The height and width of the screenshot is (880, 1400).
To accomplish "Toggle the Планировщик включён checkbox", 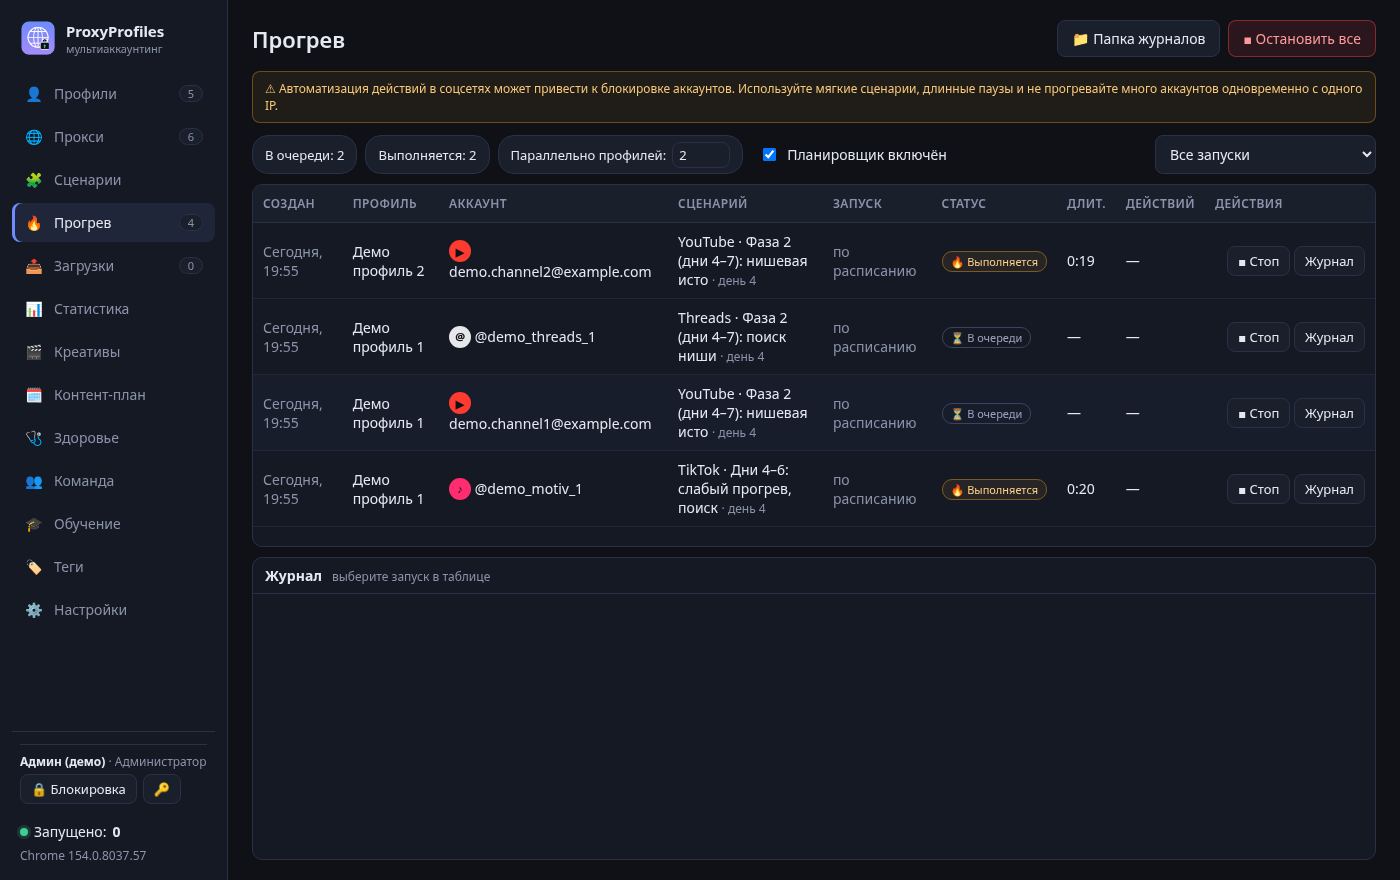I will point(769,154).
